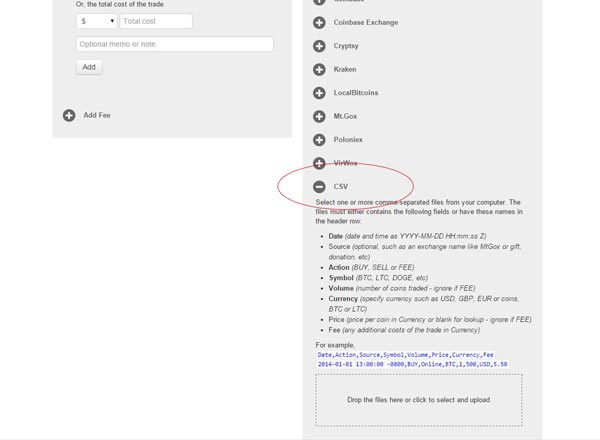Click the Coinbase Exchange label
The width and height of the screenshot is (600, 440).
point(366,23)
